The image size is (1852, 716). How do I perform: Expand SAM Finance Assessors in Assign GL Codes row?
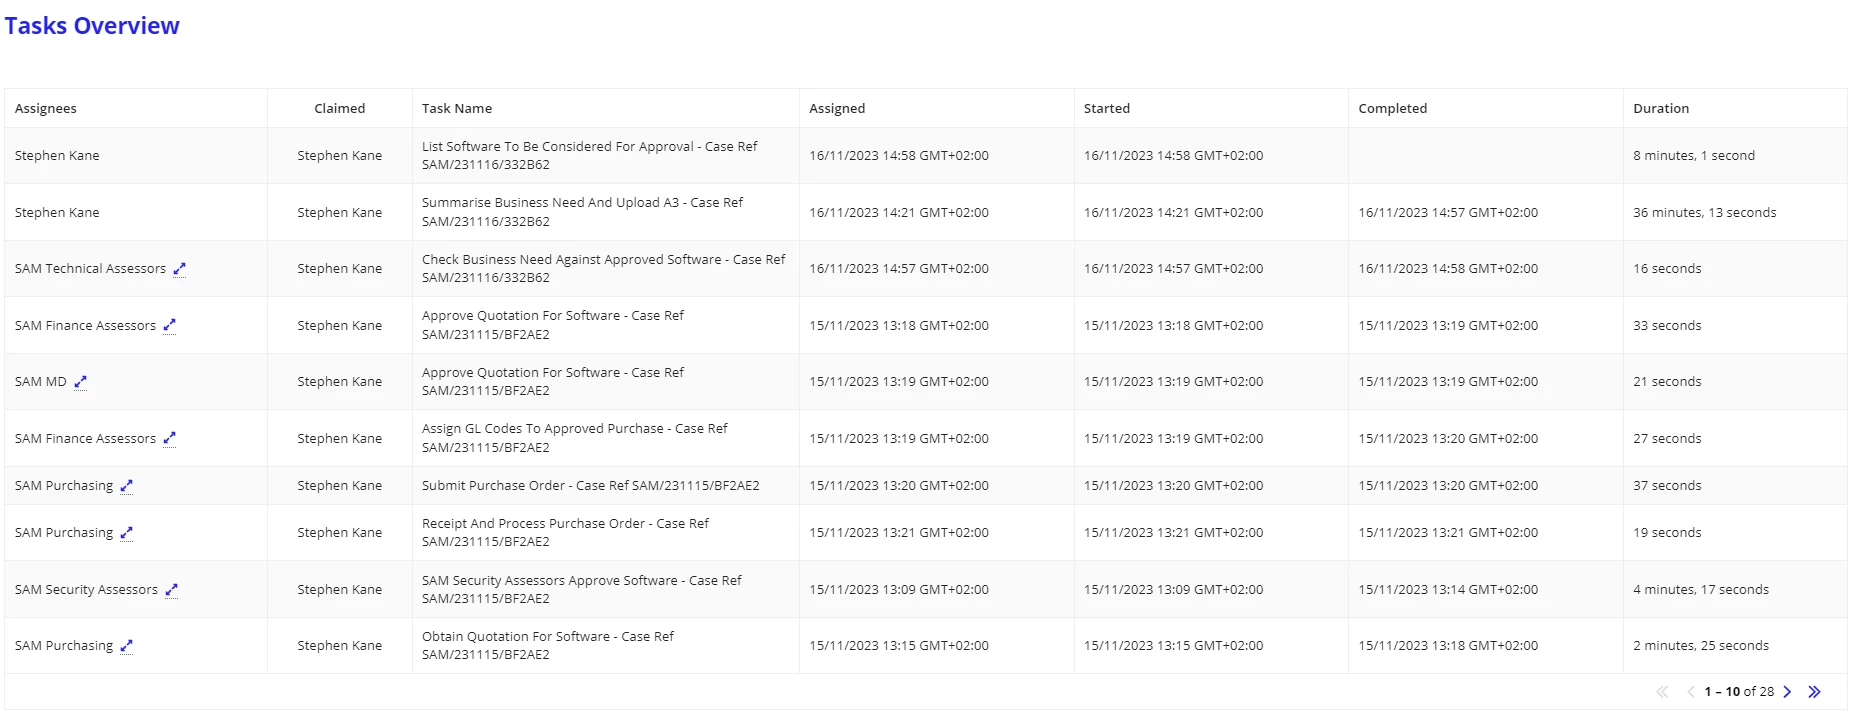pyautogui.click(x=169, y=439)
